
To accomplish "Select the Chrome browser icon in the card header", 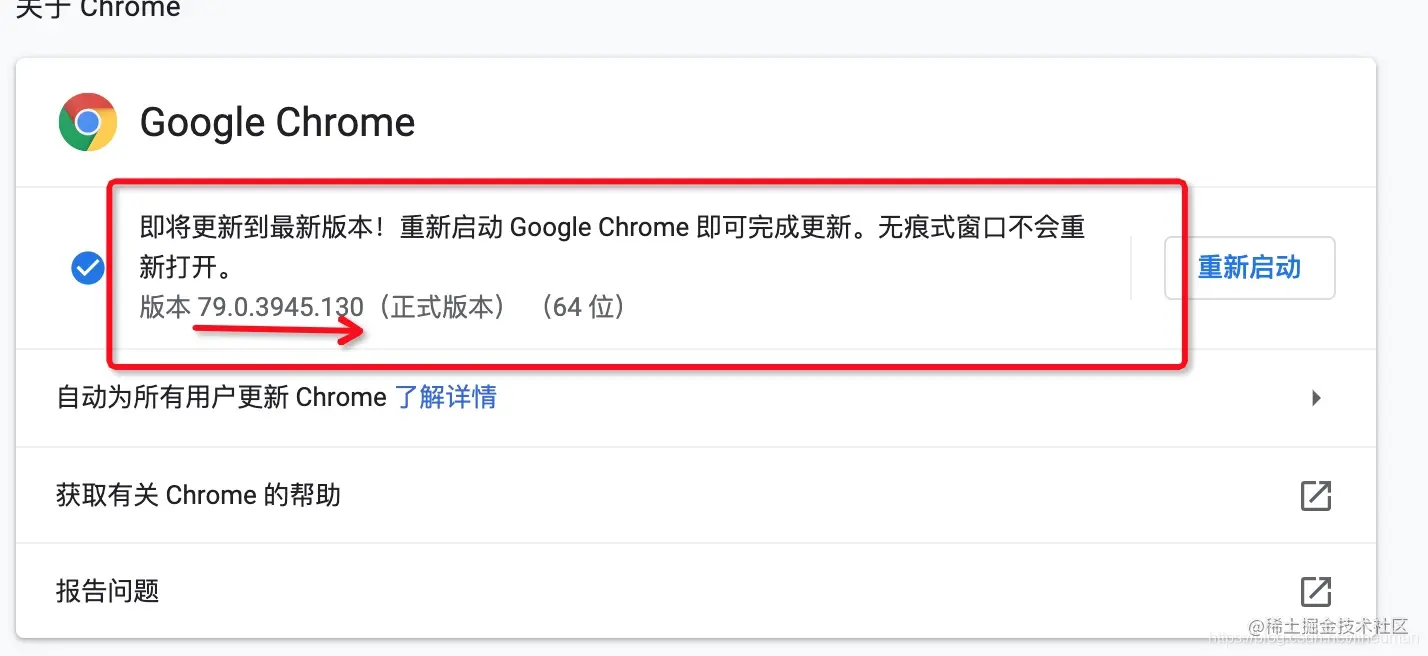I will (87, 121).
